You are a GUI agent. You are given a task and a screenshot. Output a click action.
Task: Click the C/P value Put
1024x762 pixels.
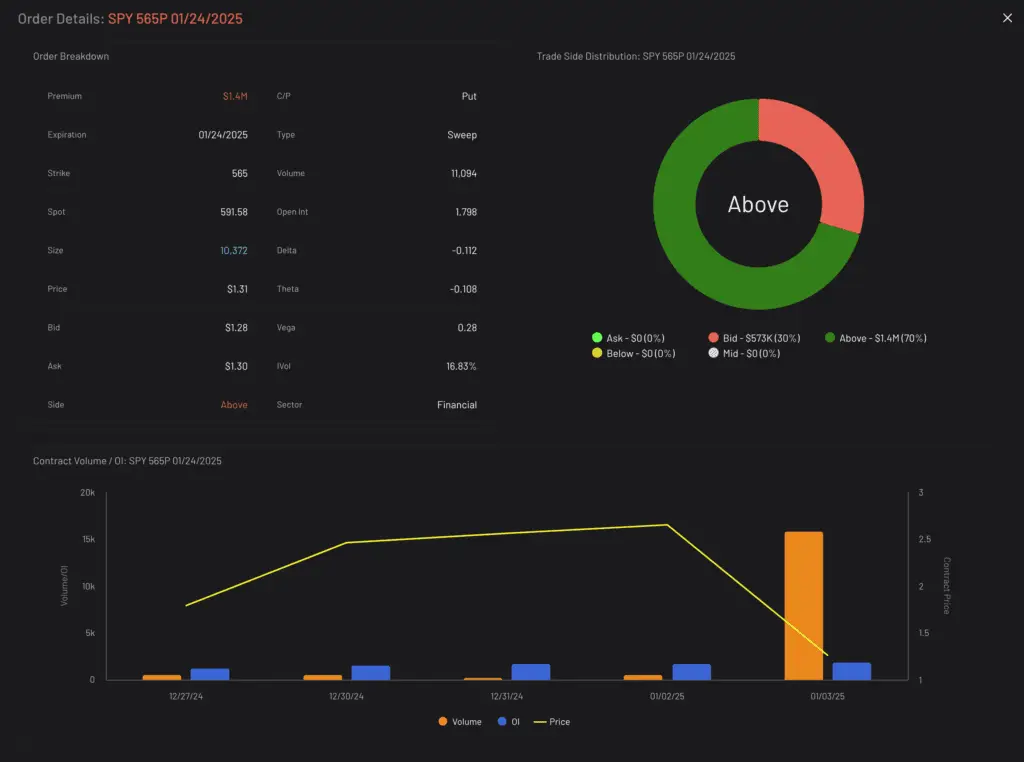(x=469, y=96)
